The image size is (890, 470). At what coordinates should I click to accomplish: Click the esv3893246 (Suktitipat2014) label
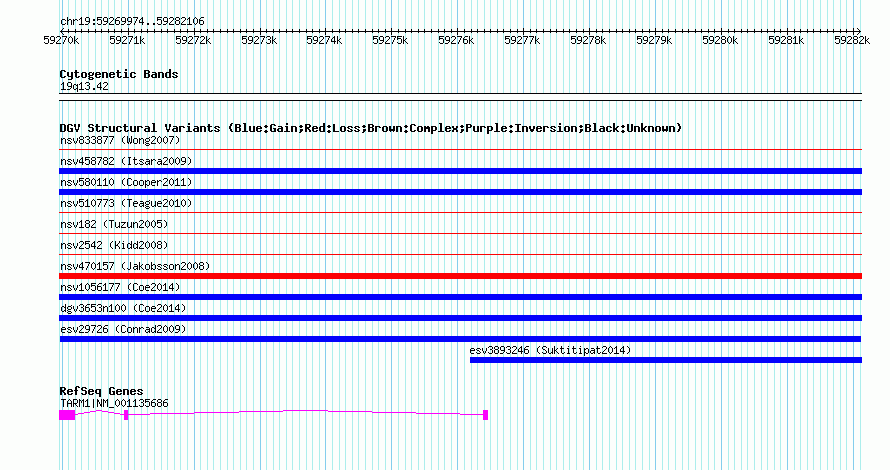550,350
